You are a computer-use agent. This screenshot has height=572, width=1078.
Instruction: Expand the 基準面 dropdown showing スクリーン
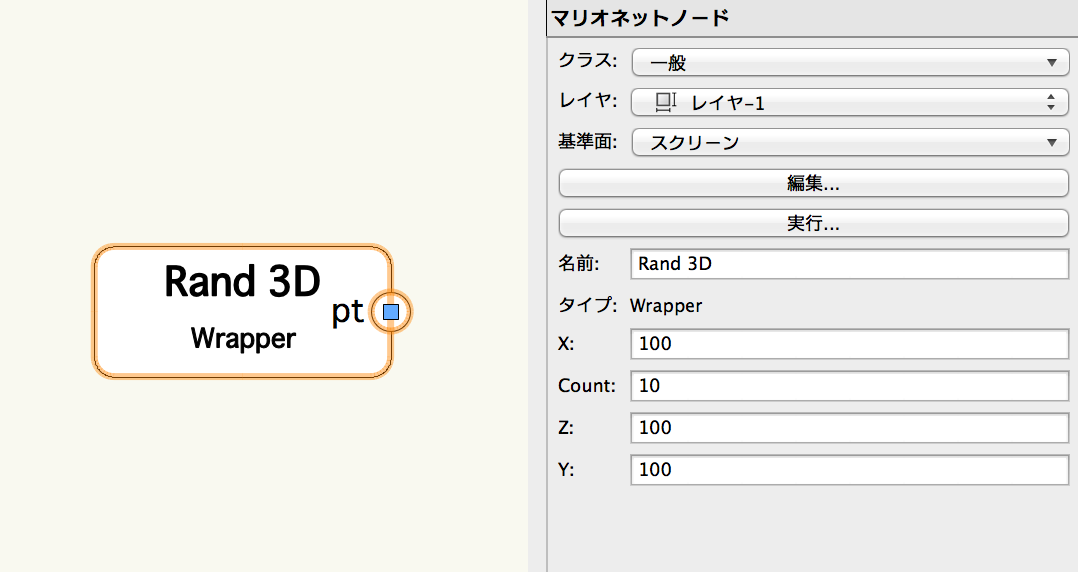click(x=850, y=142)
